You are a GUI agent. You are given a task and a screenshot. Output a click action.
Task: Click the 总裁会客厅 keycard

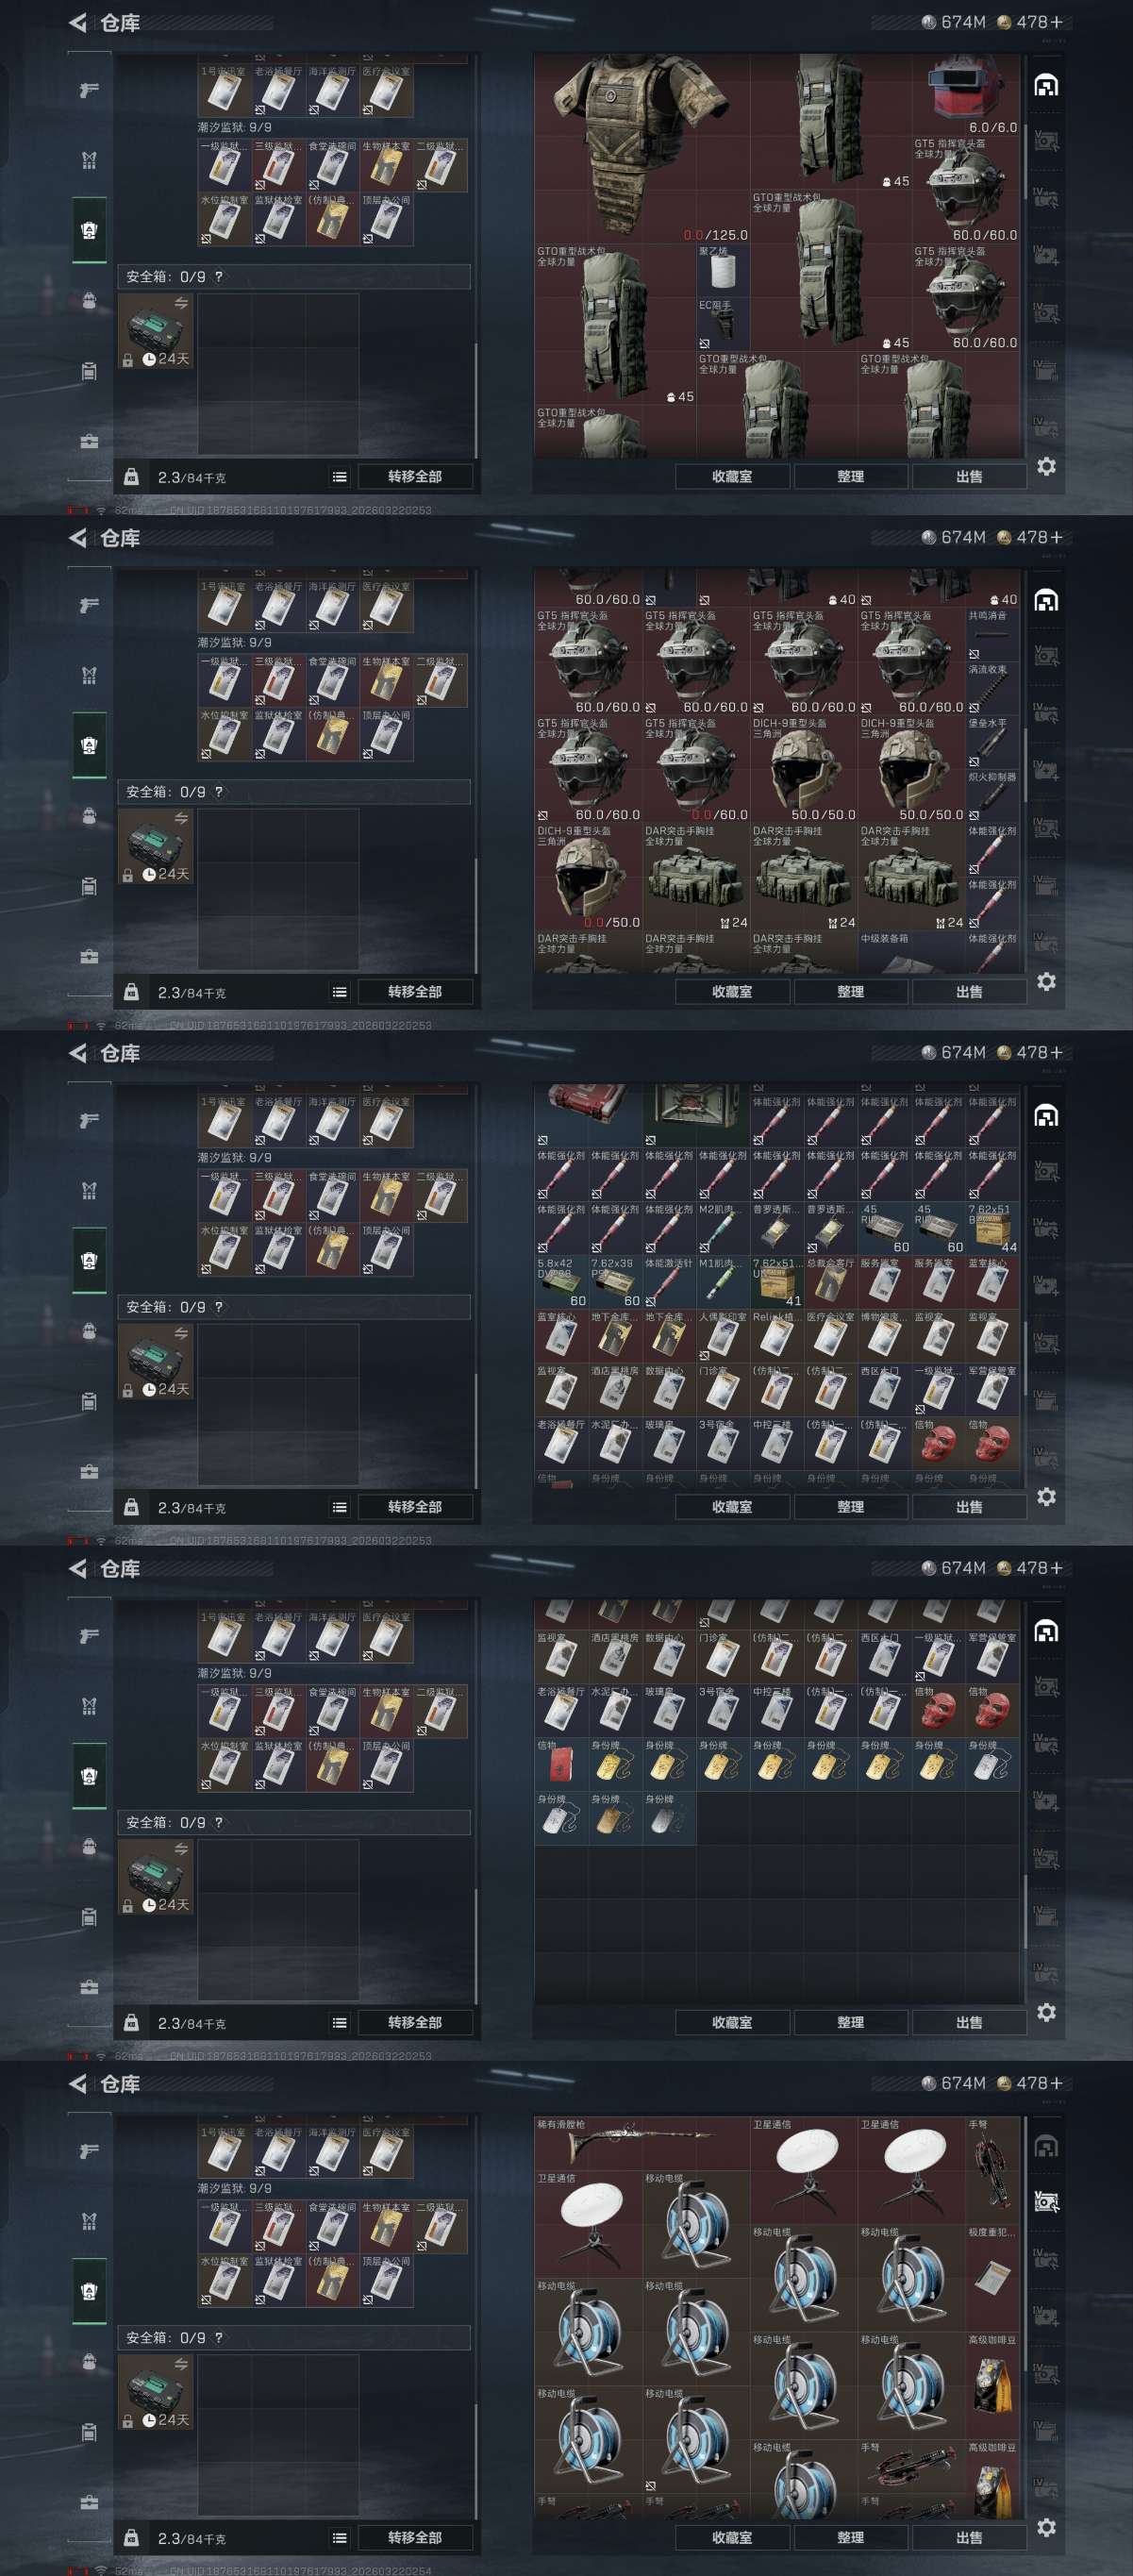click(831, 1282)
